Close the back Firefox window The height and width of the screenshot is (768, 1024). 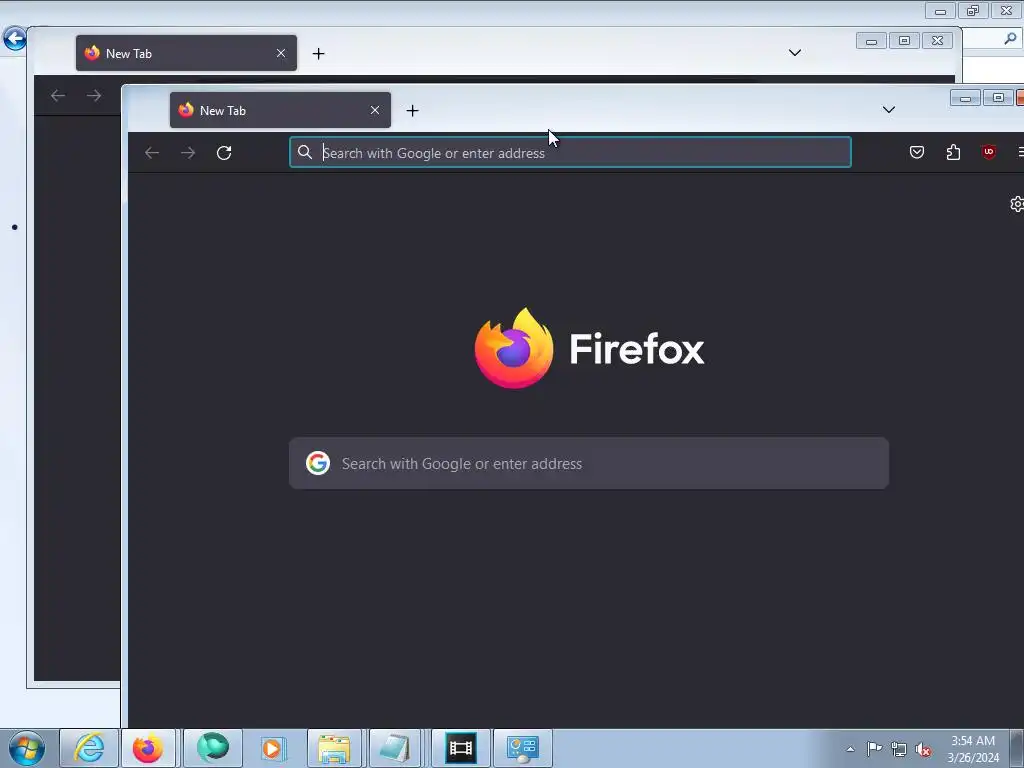(937, 40)
